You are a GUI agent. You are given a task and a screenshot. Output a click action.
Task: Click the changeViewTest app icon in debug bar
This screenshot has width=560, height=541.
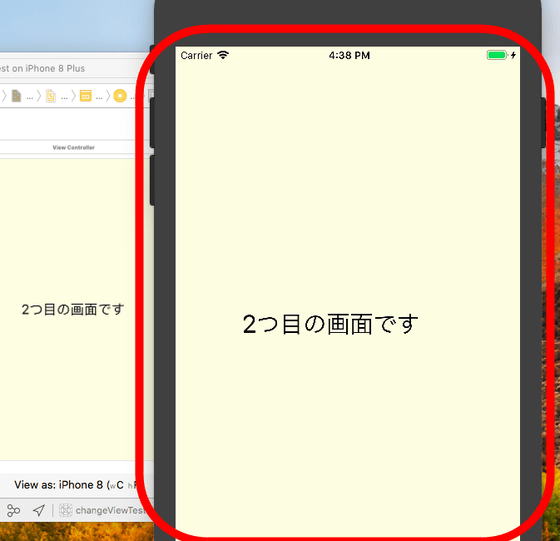65,510
